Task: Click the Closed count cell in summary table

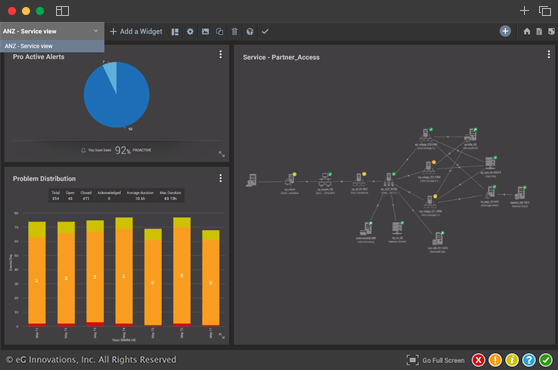Action: point(86,195)
